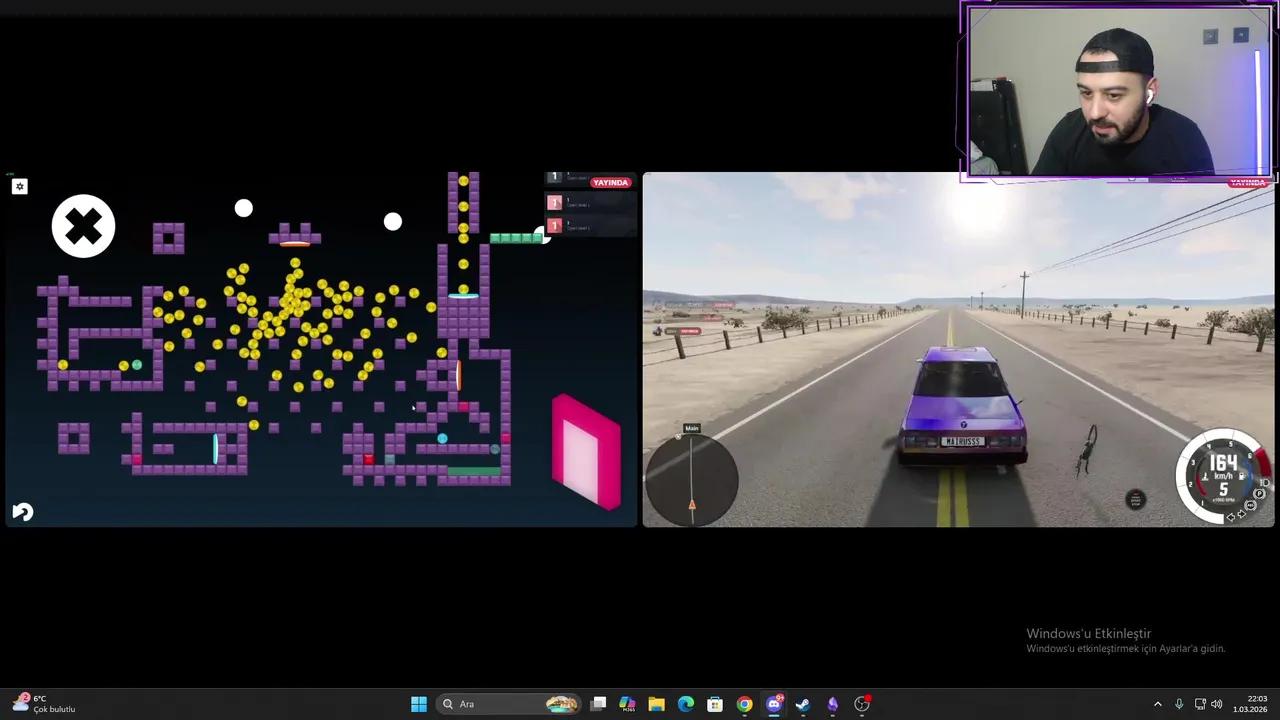
Task: Click the right turn signal arrow
Action: [x=1242, y=514]
